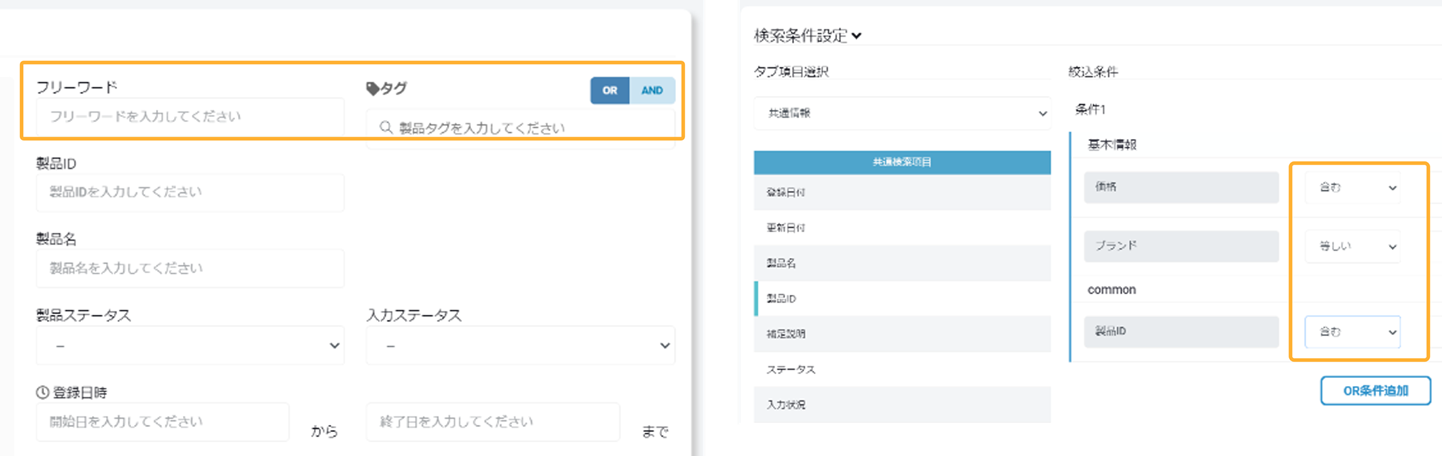Viewport: 1442px width, 456px height.
Task: Click the magnifier icon in the product tag field
Action: (386, 128)
